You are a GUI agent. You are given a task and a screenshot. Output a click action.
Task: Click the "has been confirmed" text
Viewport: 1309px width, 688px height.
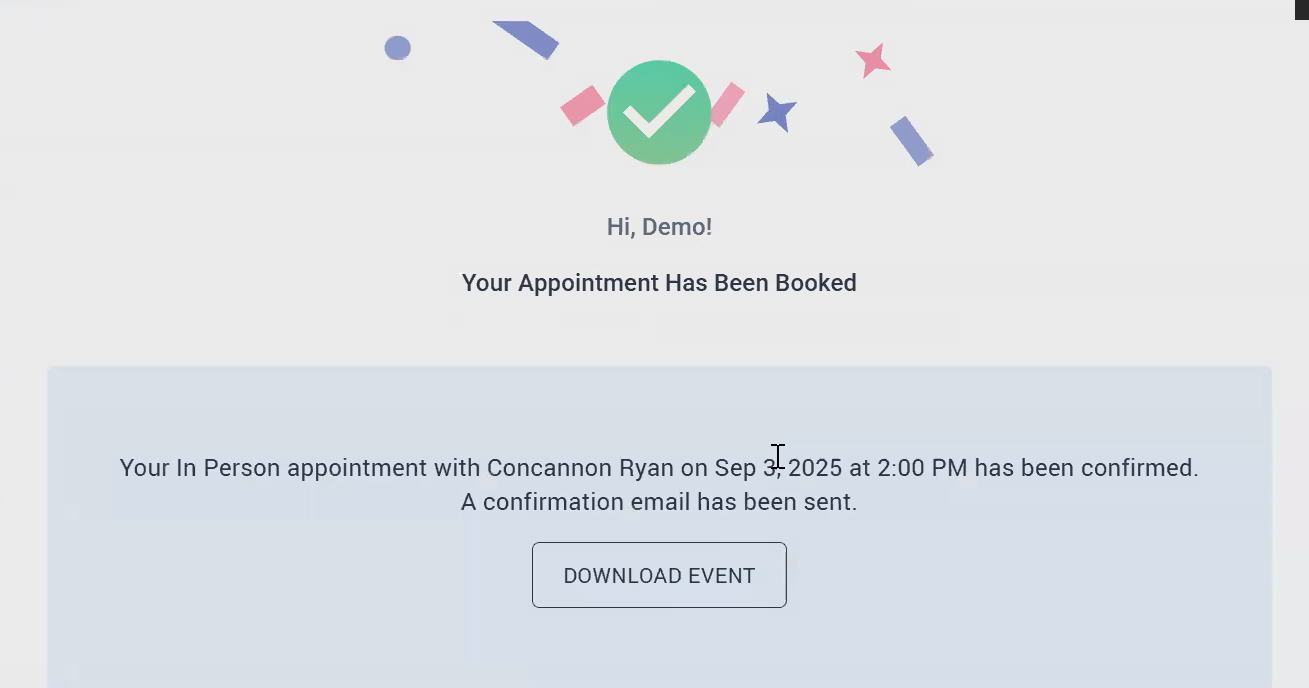coord(1085,468)
